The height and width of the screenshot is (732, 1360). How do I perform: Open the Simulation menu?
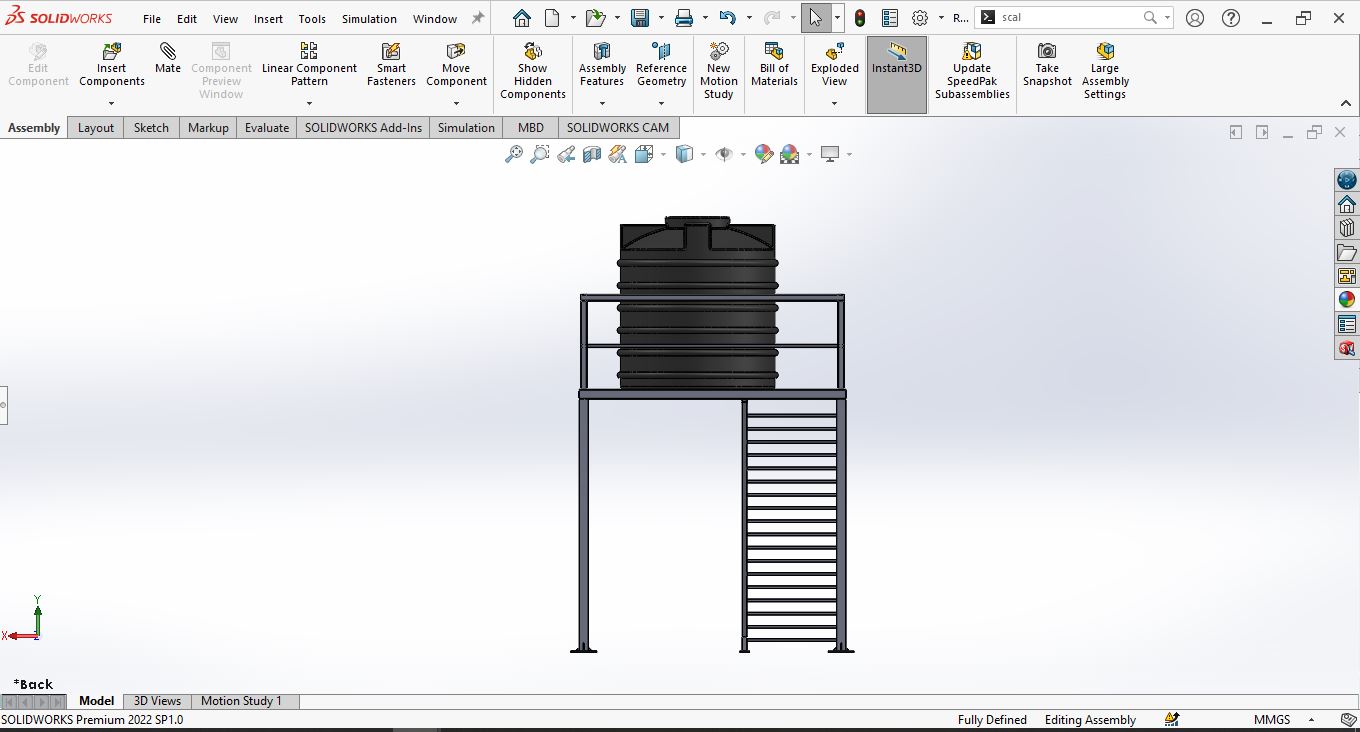coord(369,19)
